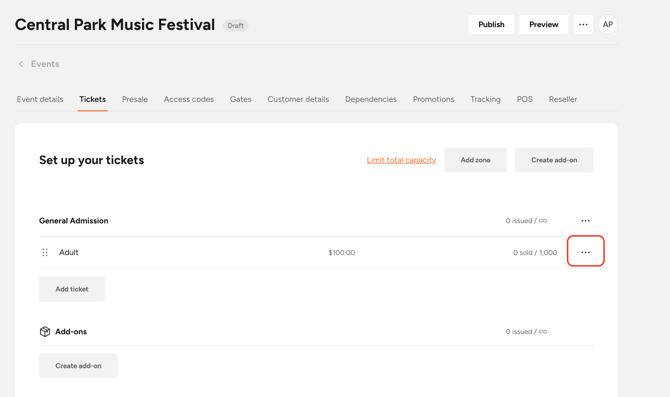The image size is (670, 397).
Task: Open the header more options ellipsis menu
Action: click(x=583, y=24)
